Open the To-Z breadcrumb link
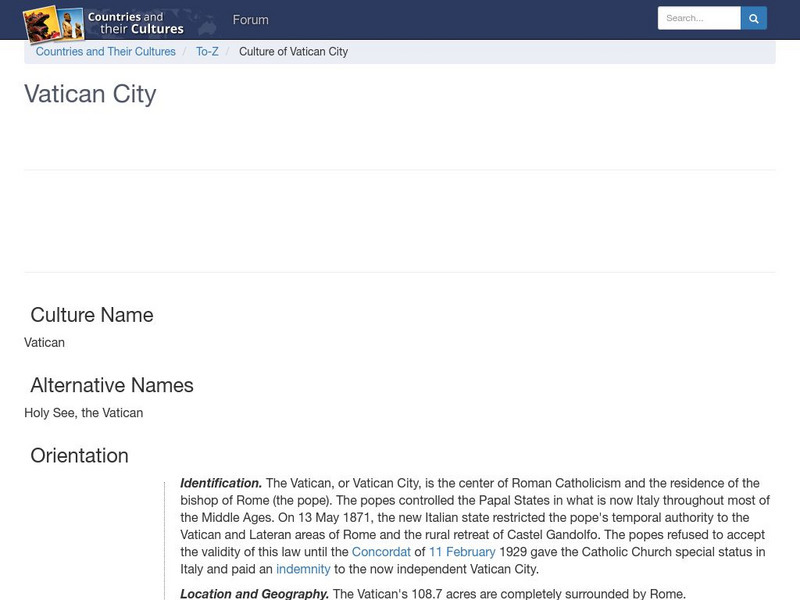 [x=207, y=52]
